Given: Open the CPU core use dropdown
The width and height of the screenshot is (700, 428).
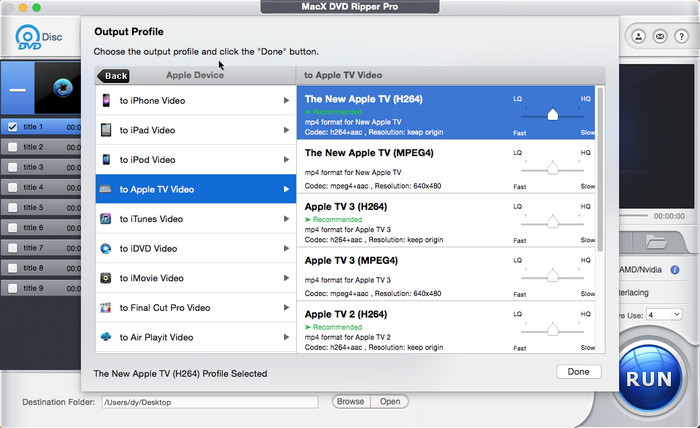Looking at the screenshot, I should pos(664,315).
